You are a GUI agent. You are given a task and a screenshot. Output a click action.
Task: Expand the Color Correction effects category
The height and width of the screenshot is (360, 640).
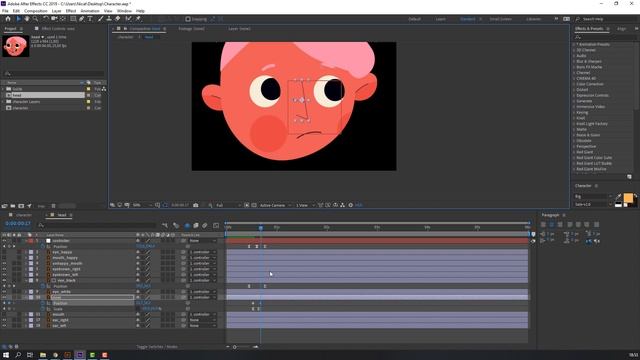click(573, 84)
